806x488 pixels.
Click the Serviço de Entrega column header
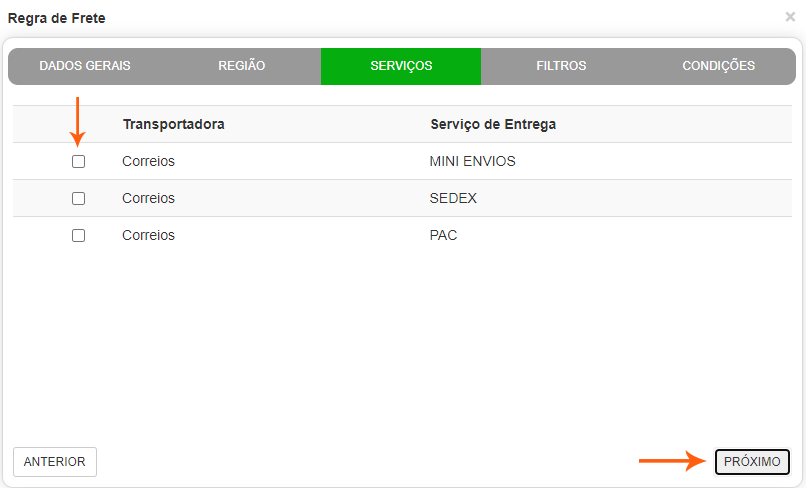(x=493, y=124)
